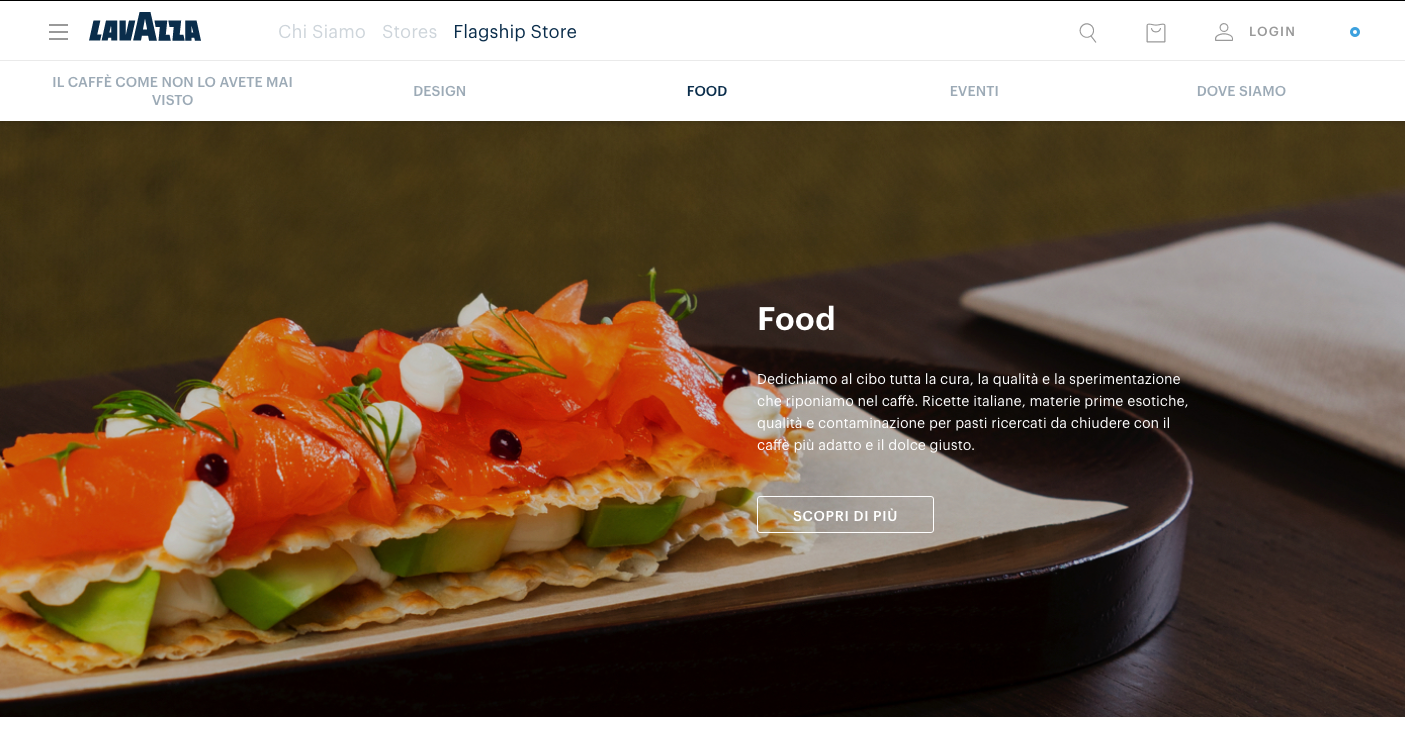Open 'Il caffè come non lo avete mai visto' tab

173,91
